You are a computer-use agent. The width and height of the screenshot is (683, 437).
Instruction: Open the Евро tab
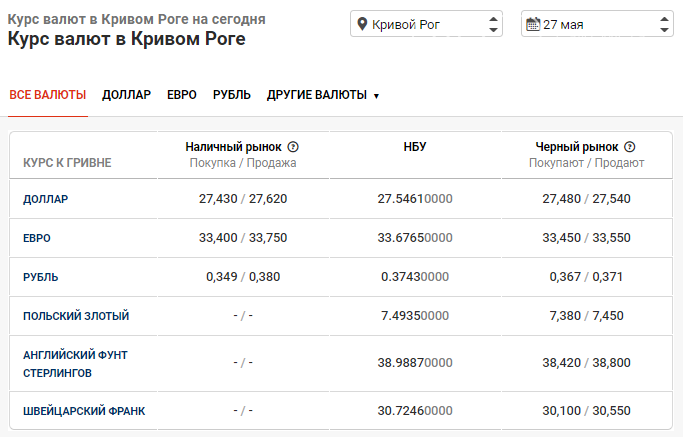tap(182, 95)
